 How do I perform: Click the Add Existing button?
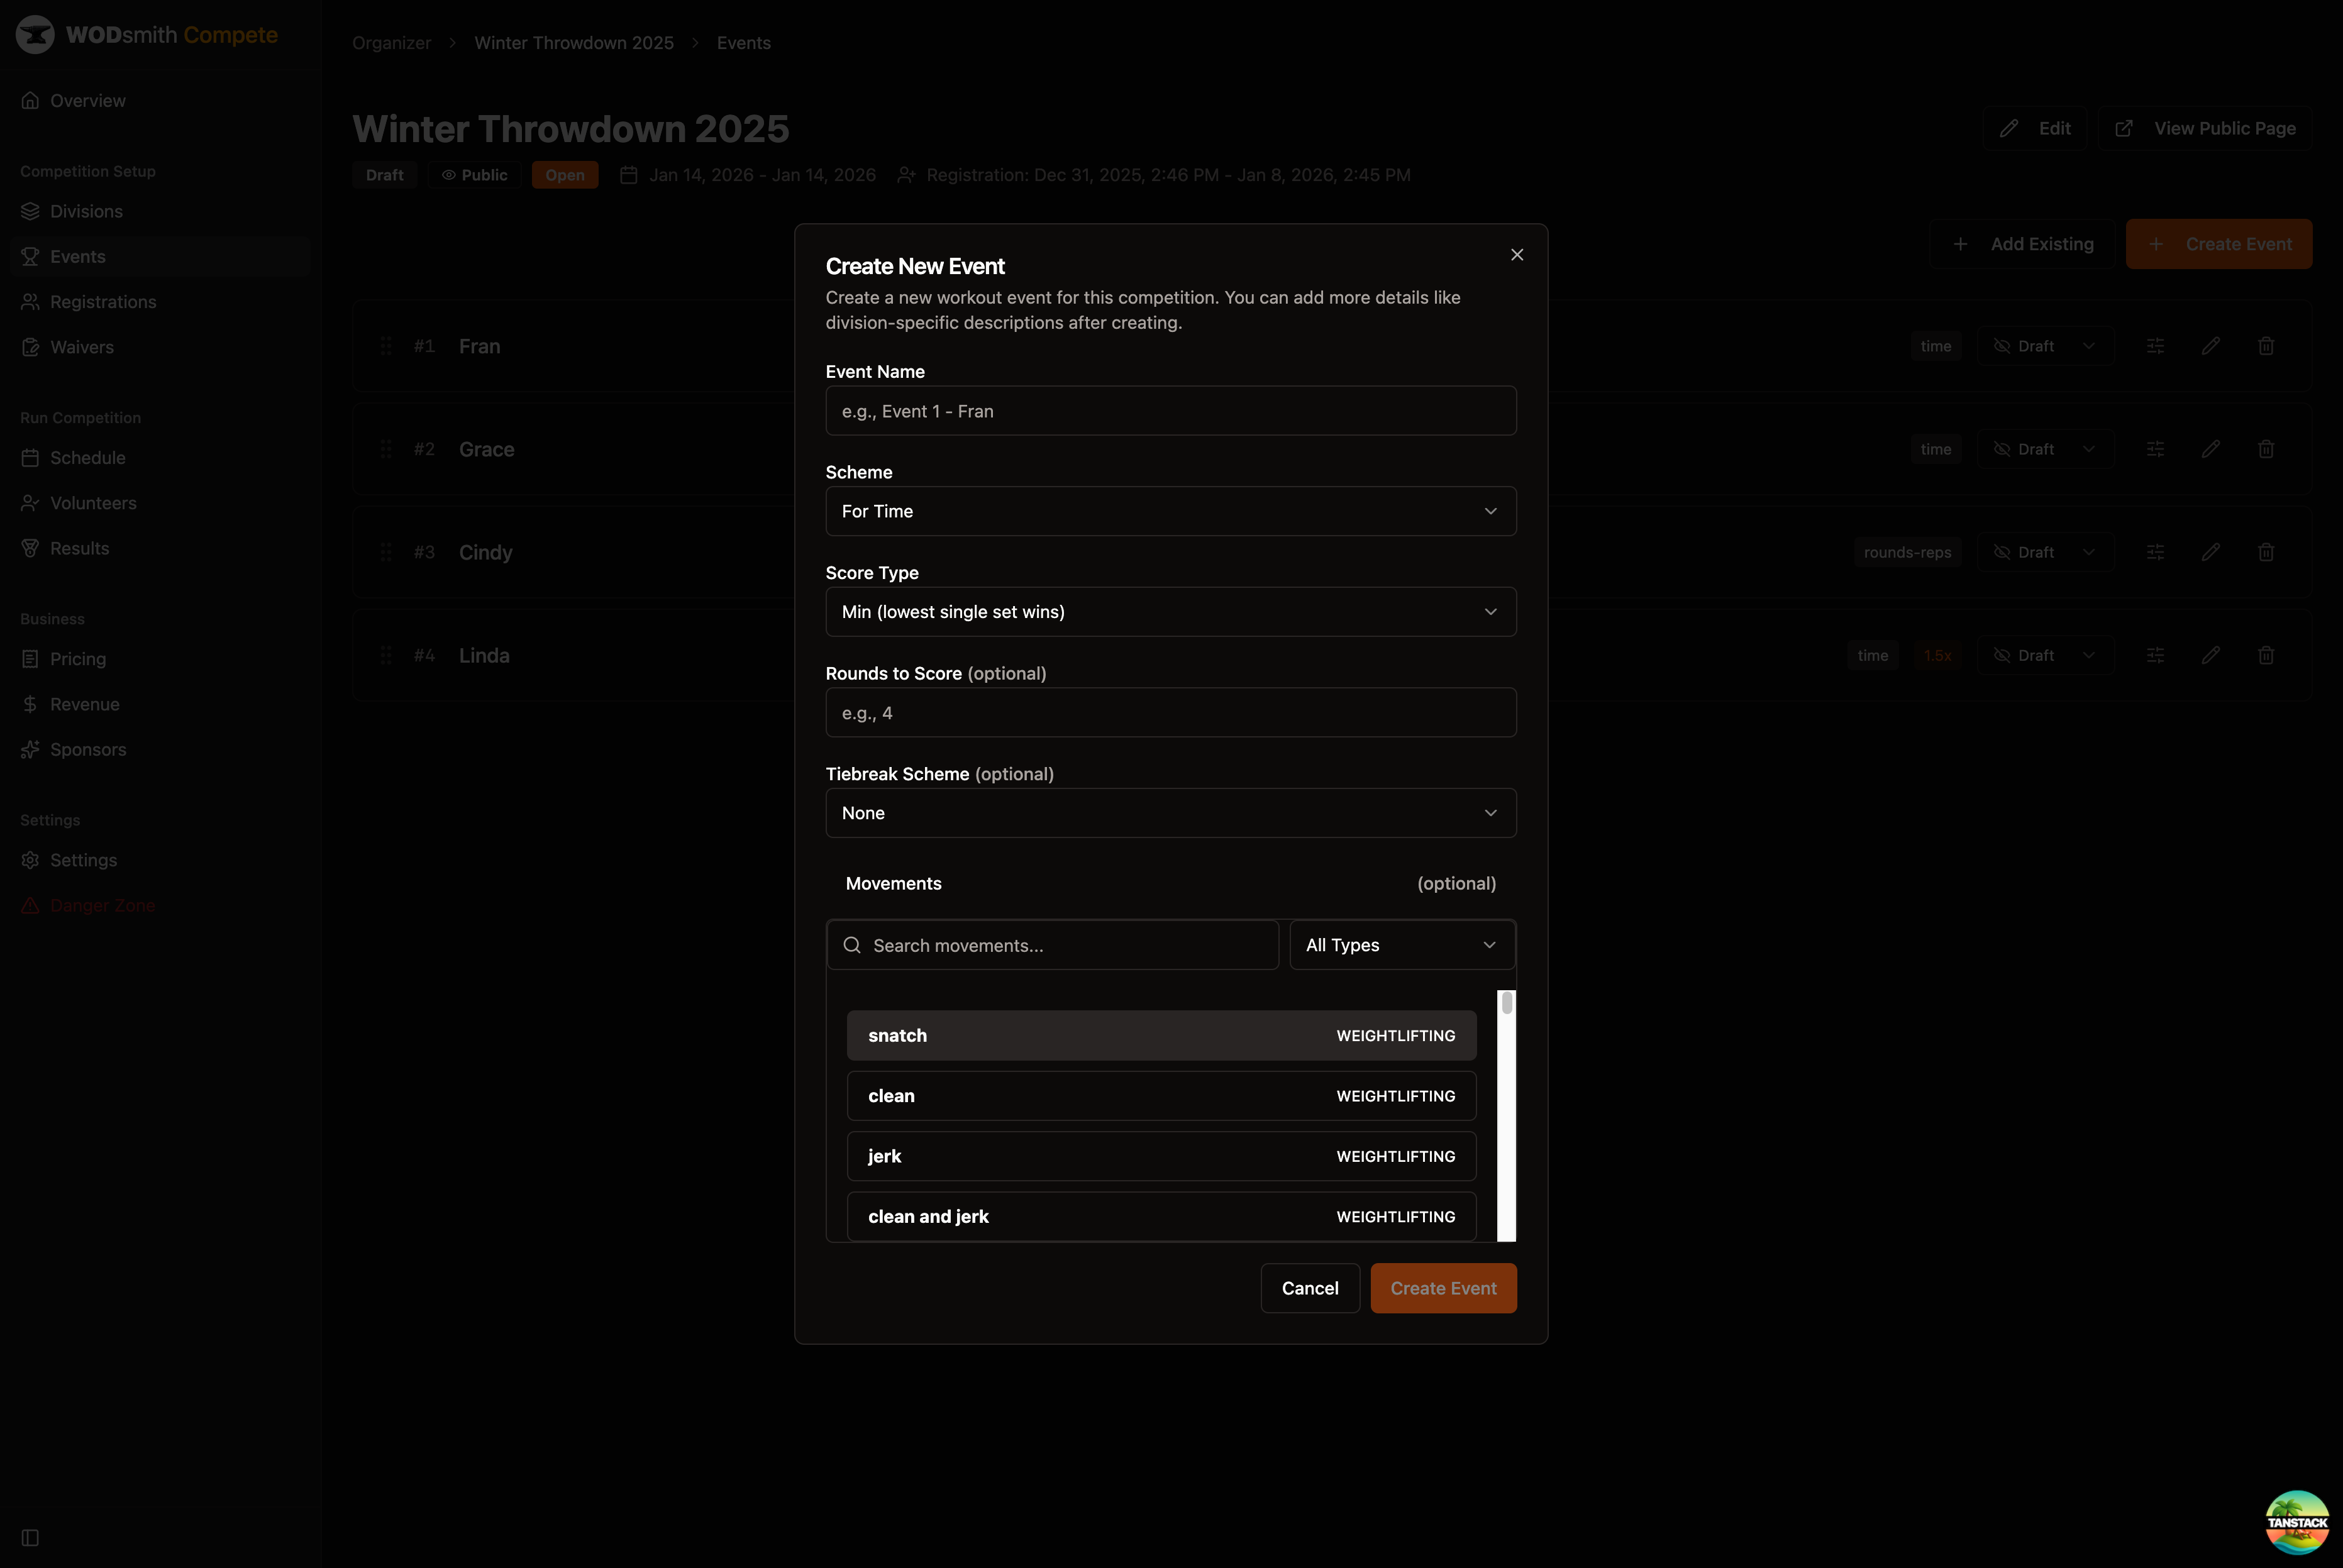(x=2022, y=244)
